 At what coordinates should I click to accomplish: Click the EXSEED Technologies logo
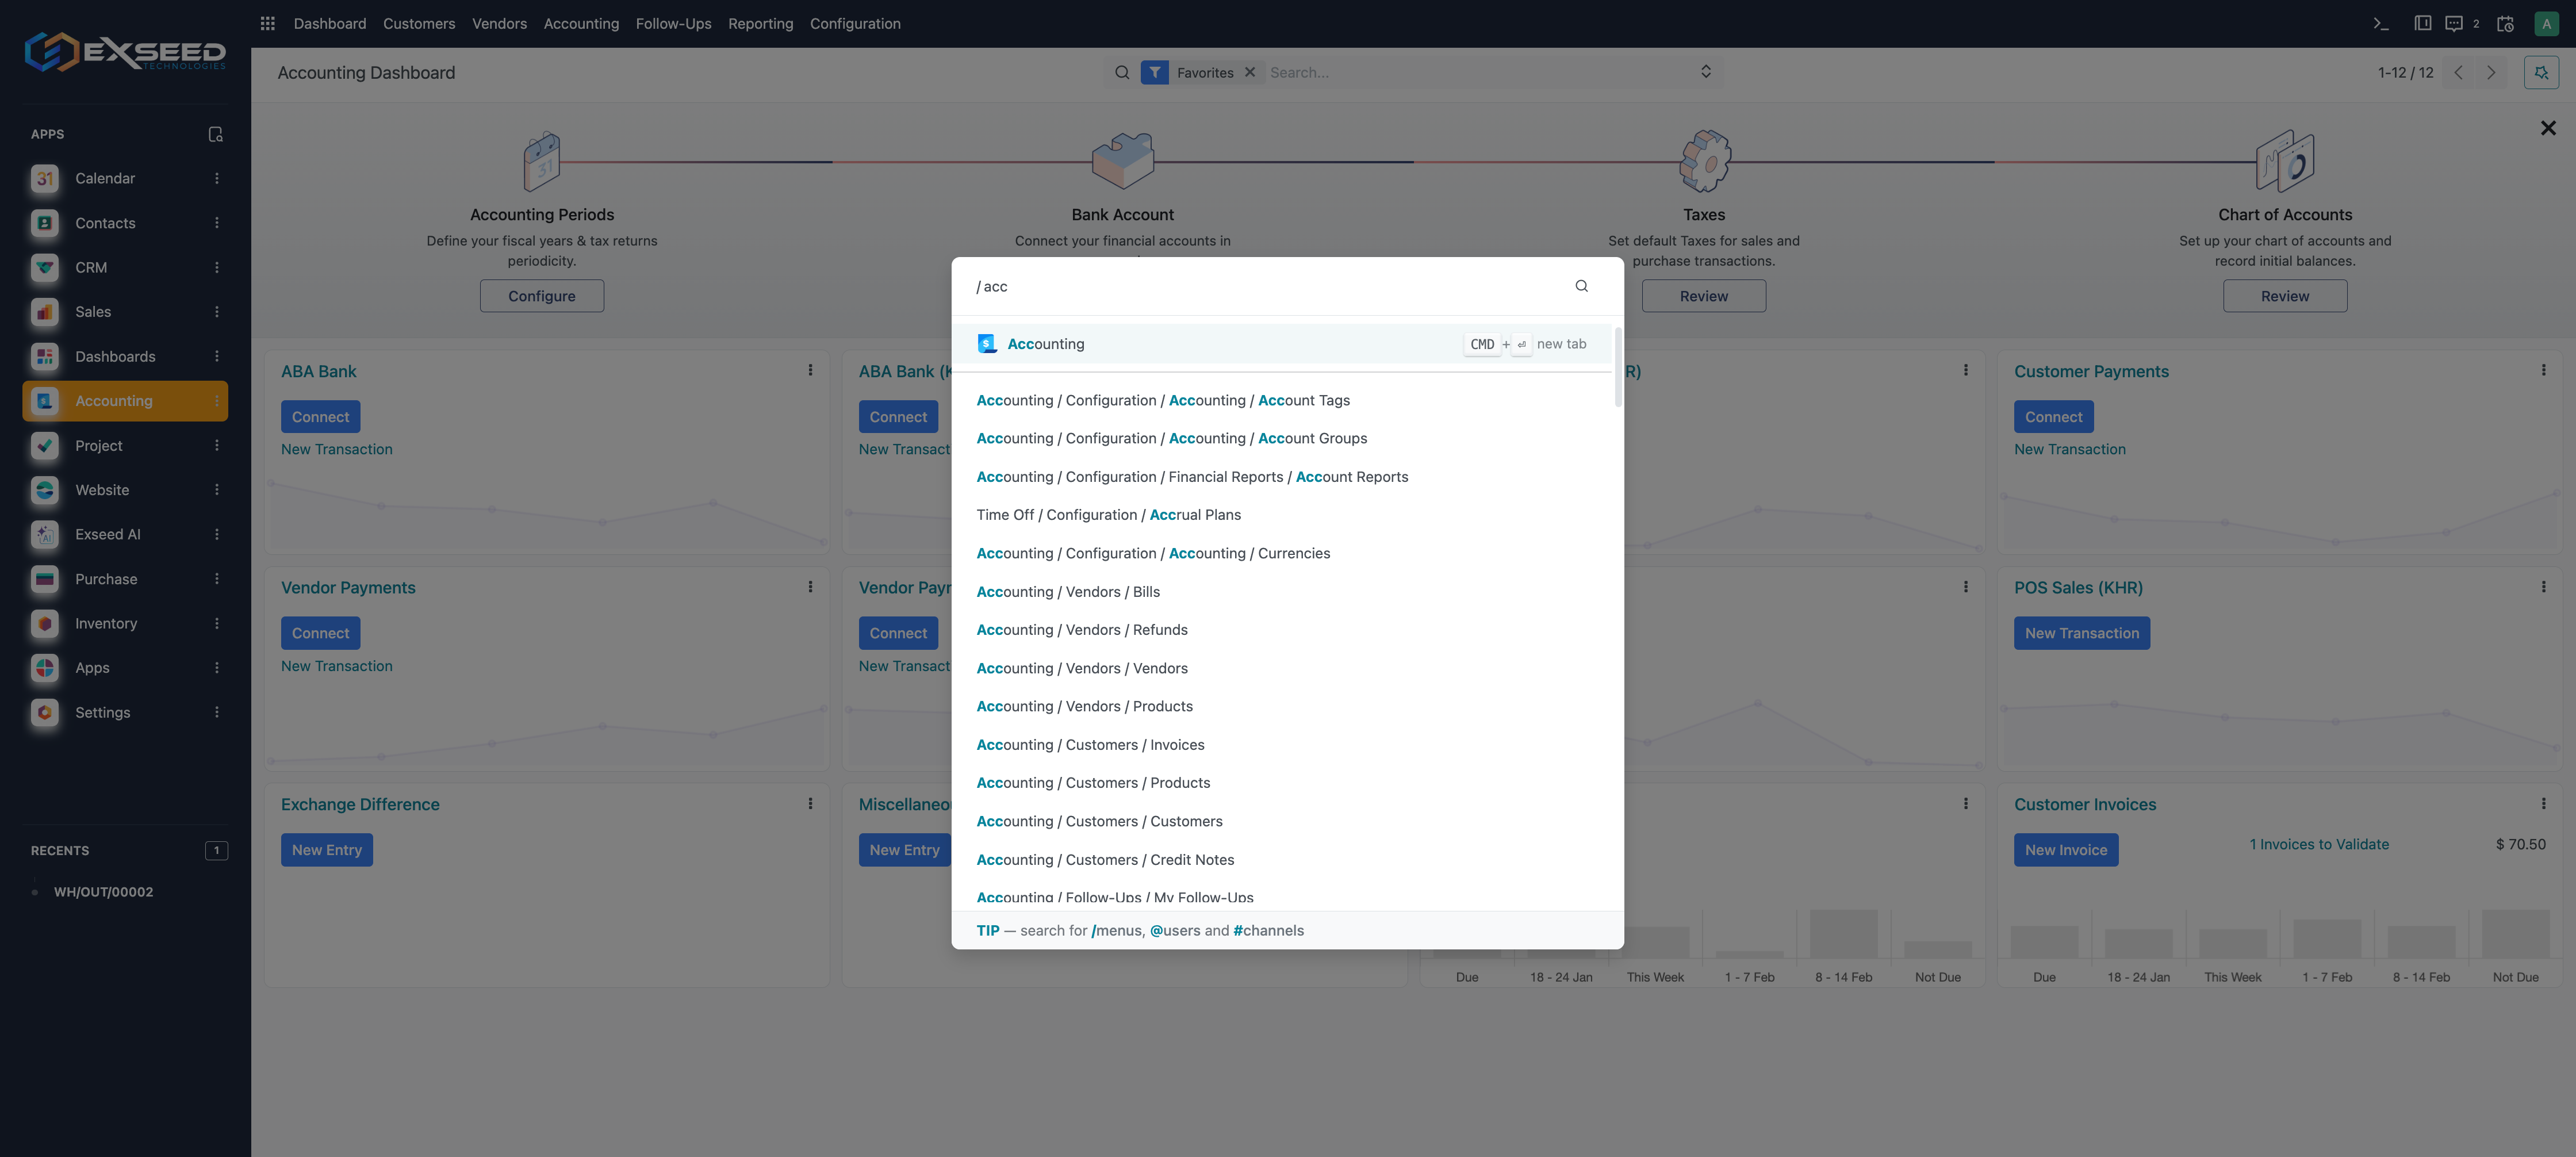124,52
